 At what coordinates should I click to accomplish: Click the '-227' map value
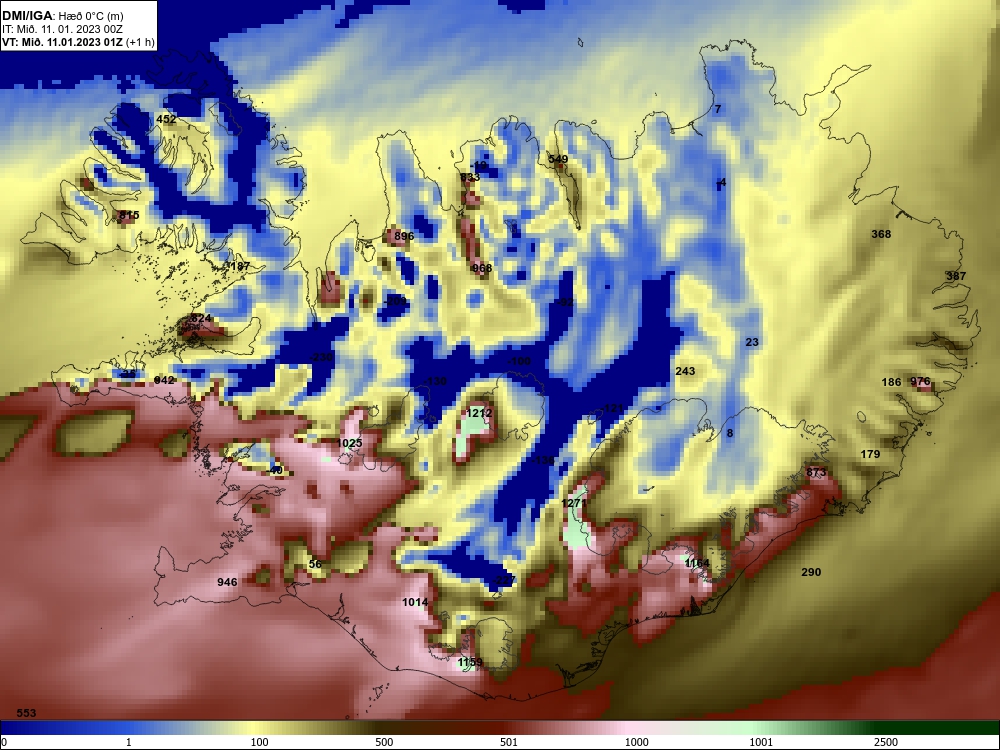tap(504, 580)
